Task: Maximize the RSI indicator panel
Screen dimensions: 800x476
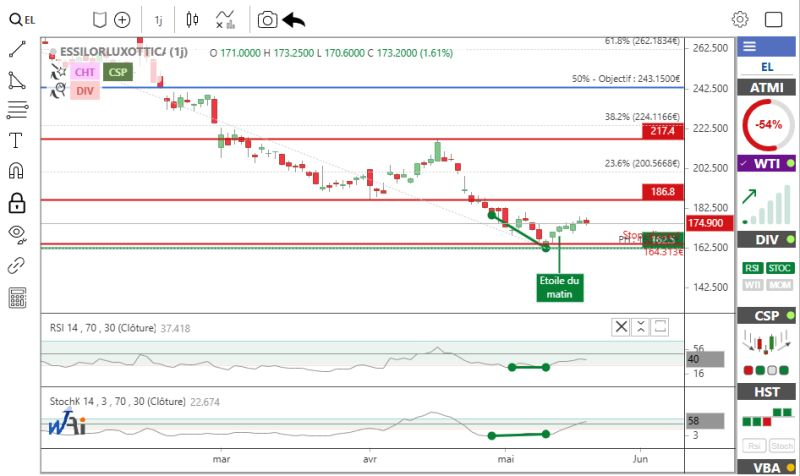Action: tap(660, 327)
